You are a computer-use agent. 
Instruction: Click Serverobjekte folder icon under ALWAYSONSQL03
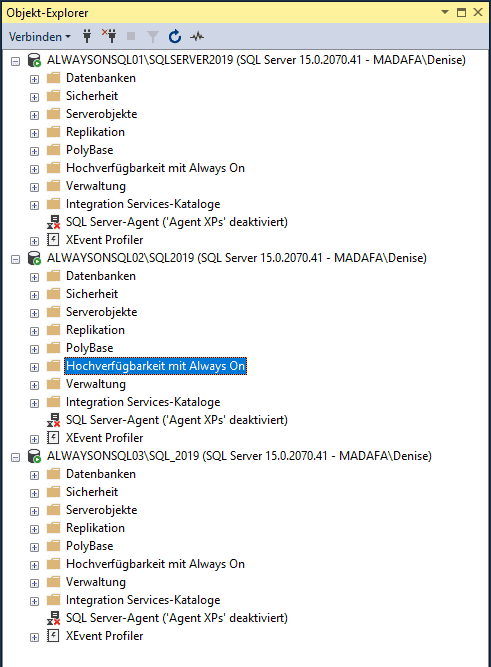point(53,510)
